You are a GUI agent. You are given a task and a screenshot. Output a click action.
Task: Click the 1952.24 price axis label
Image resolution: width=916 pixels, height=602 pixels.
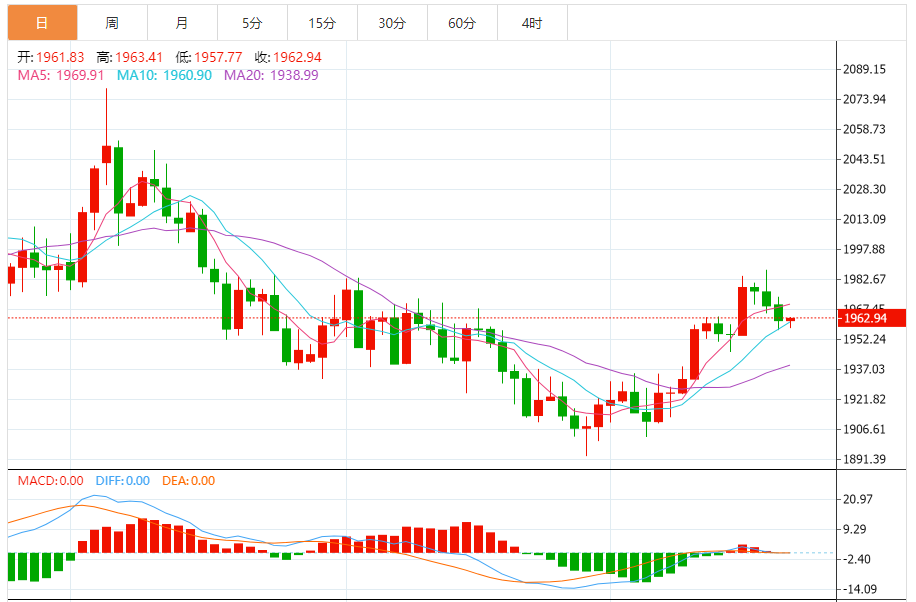(x=864, y=339)
